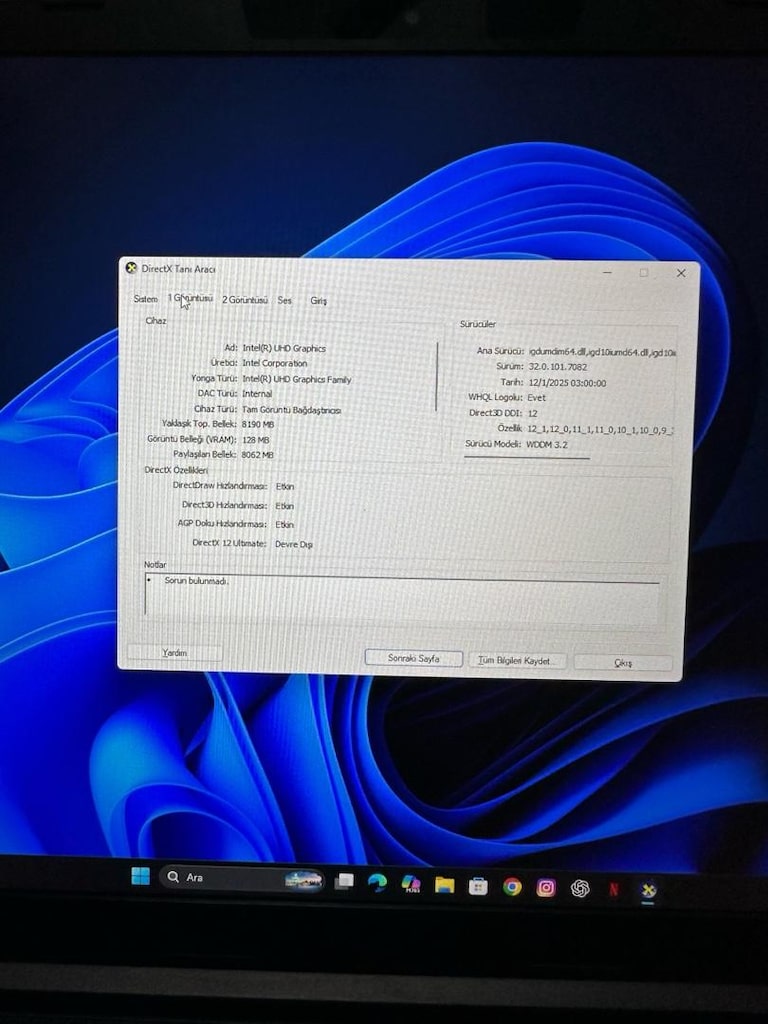Click the Cihaz panel vertical scrollbar
This screenshot has height=1024, width=768.
point(437,376)
